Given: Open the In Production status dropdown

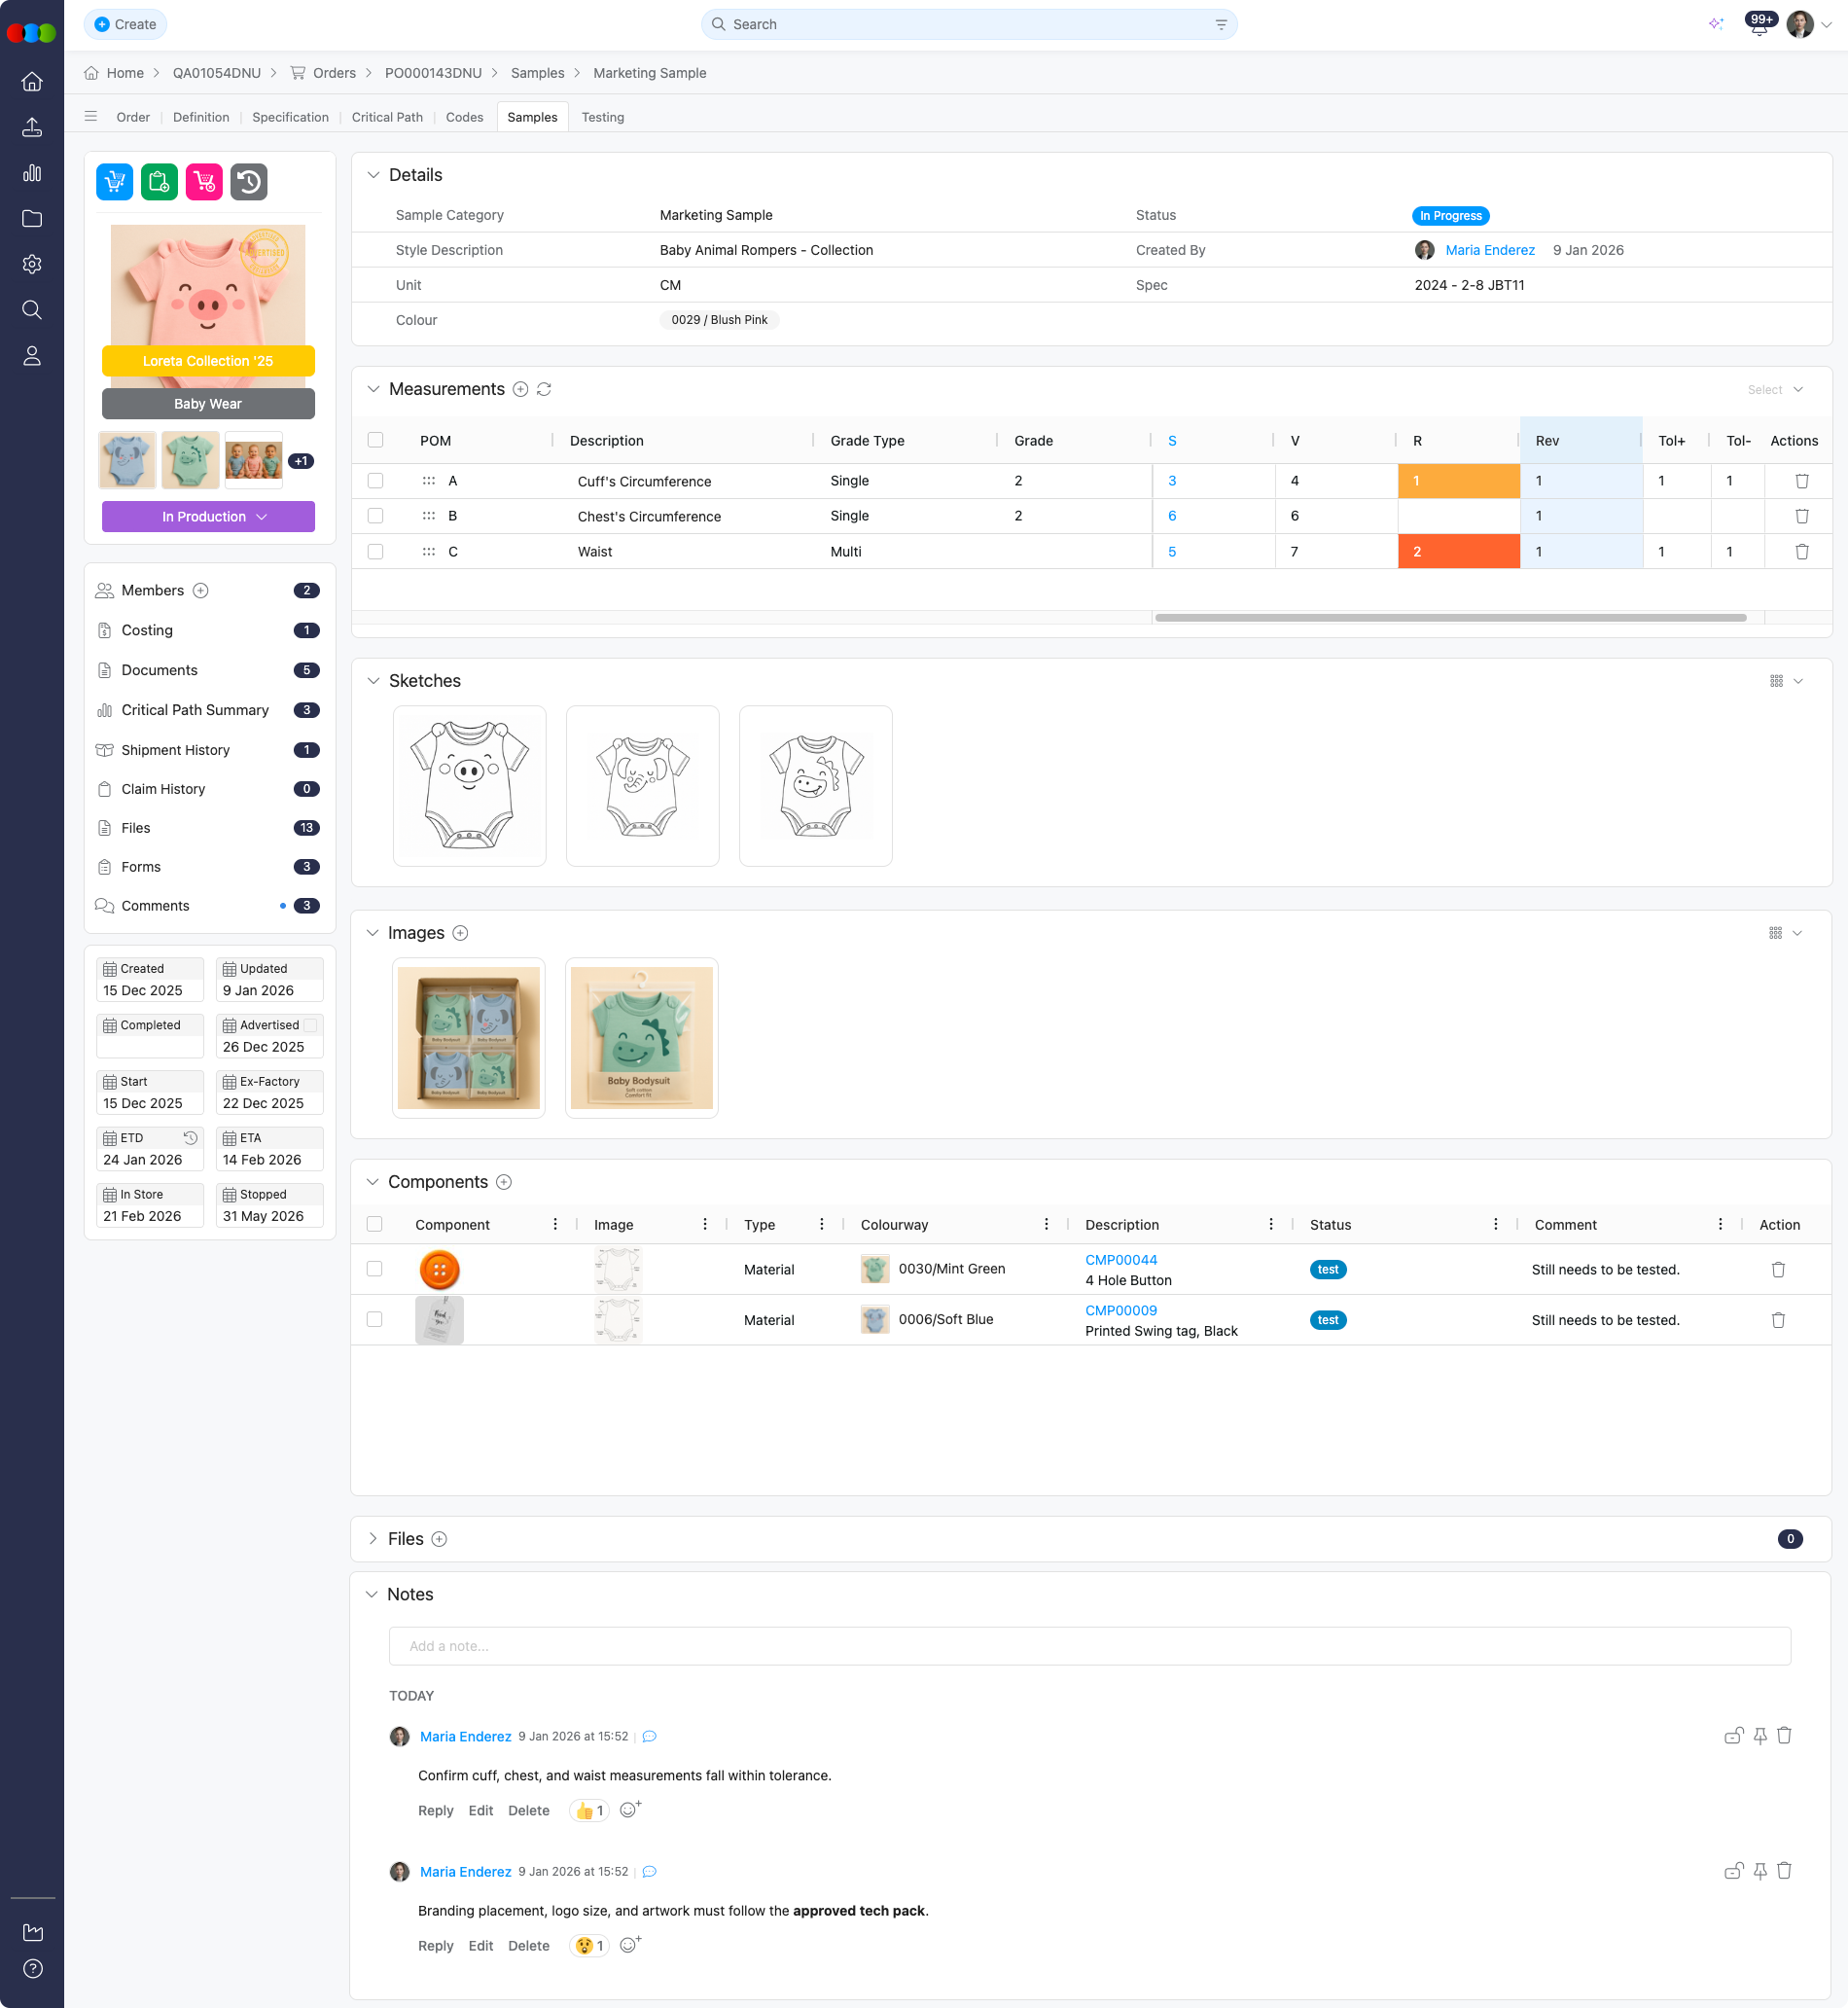Looking at the screenshot, I should (x=208, y=516).
